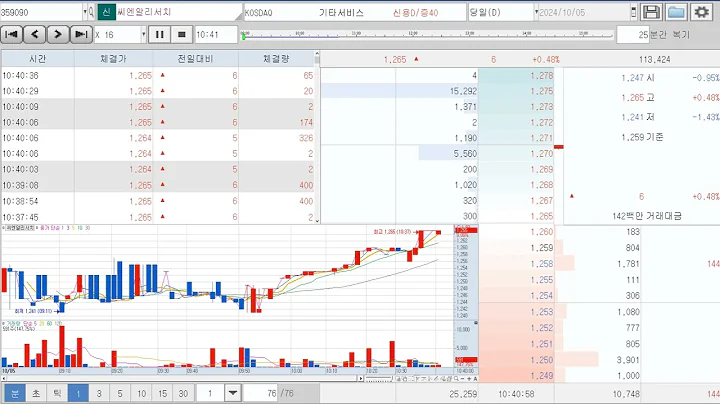Pause the market replay
Screen dimensions: 720x404
click(x=159, y=34)
